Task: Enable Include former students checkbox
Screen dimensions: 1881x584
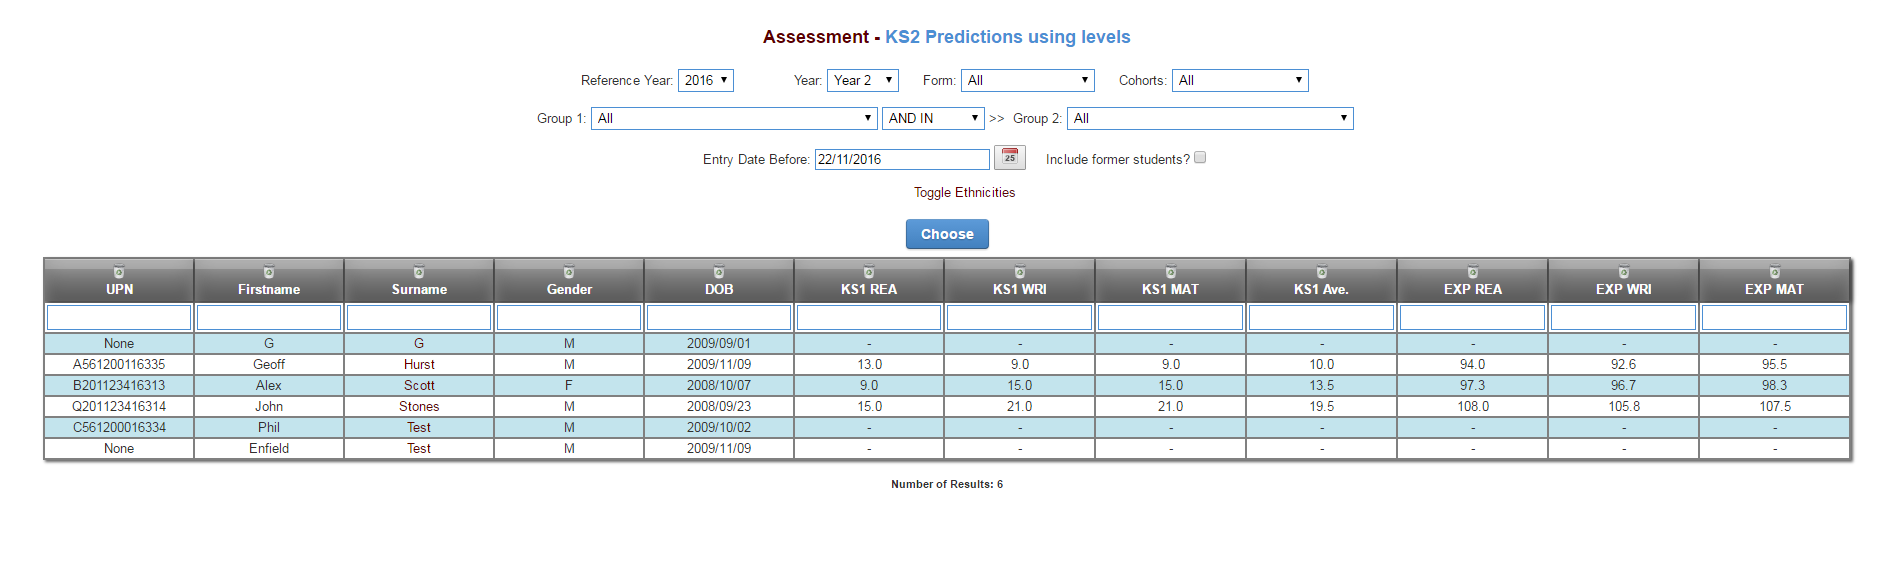Action: [x=1200, y=158]
